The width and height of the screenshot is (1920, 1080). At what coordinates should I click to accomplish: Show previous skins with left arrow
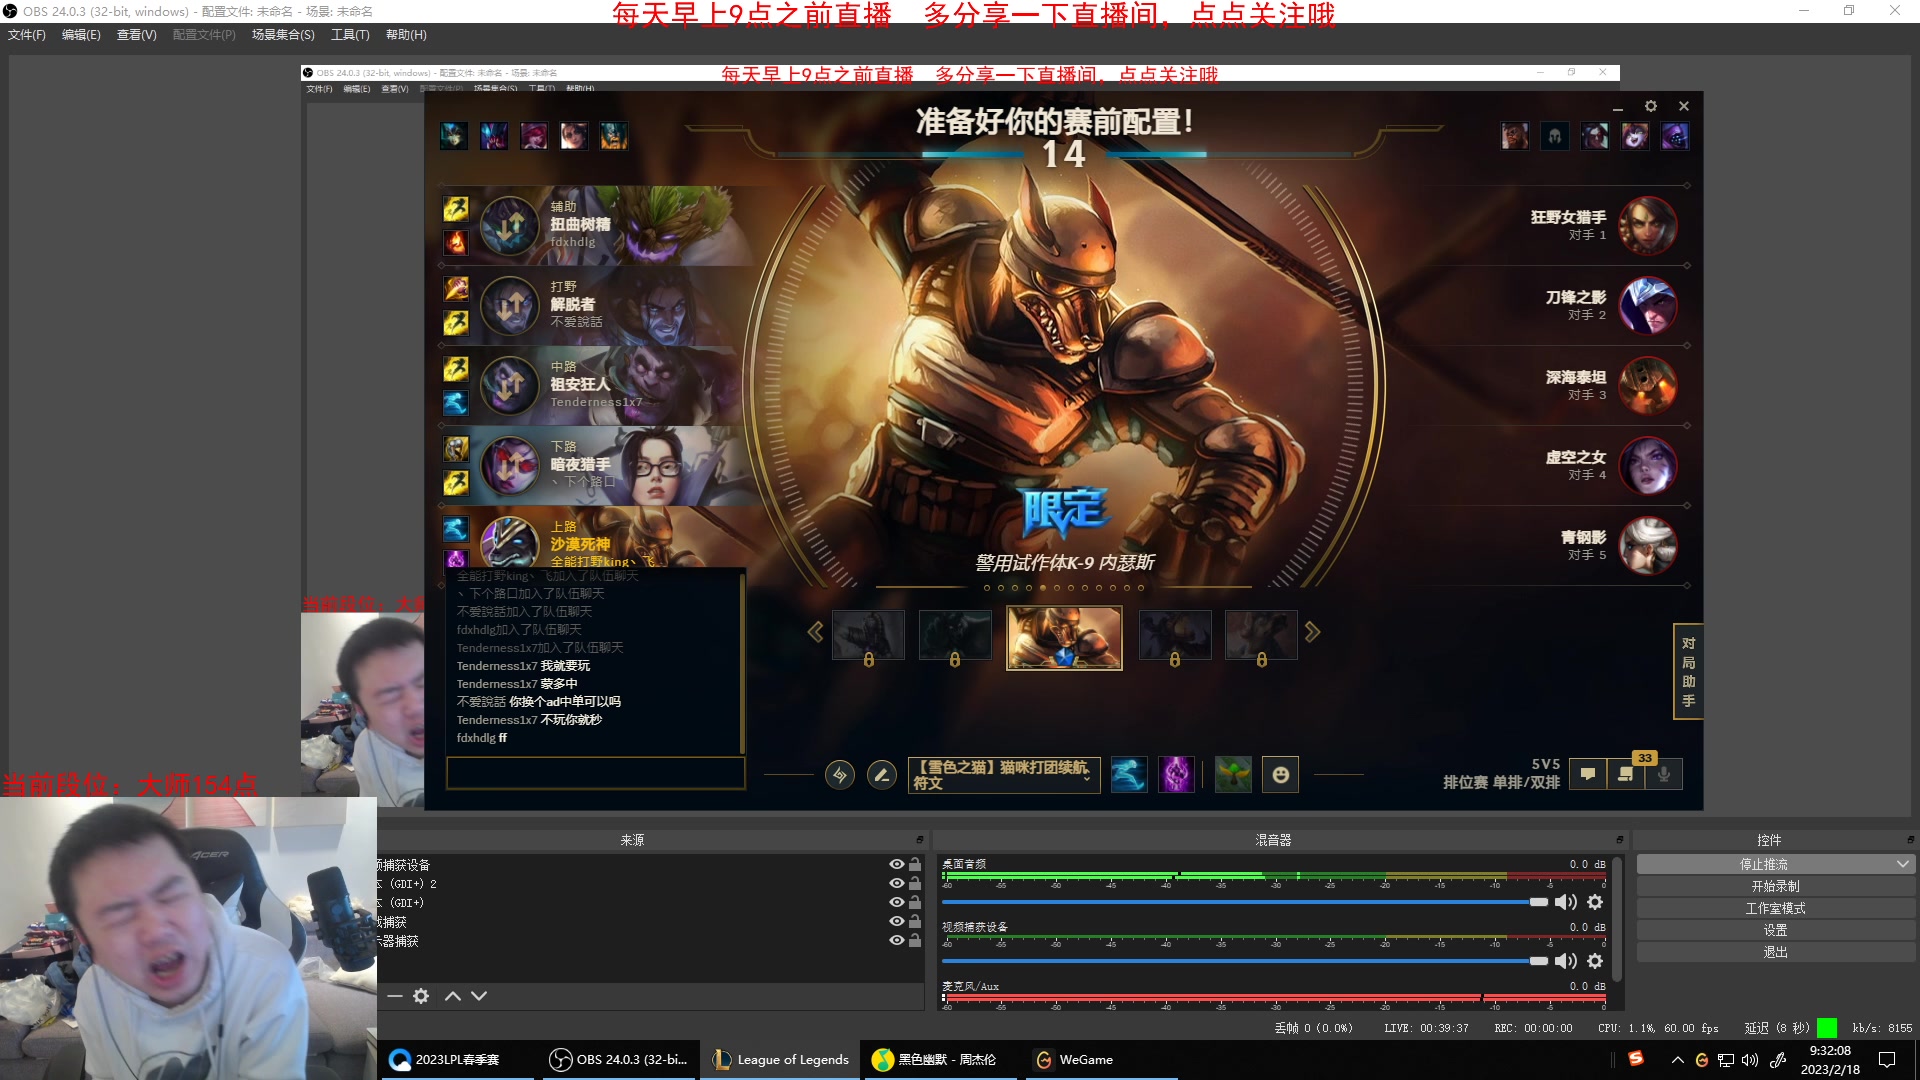[816, 632]
